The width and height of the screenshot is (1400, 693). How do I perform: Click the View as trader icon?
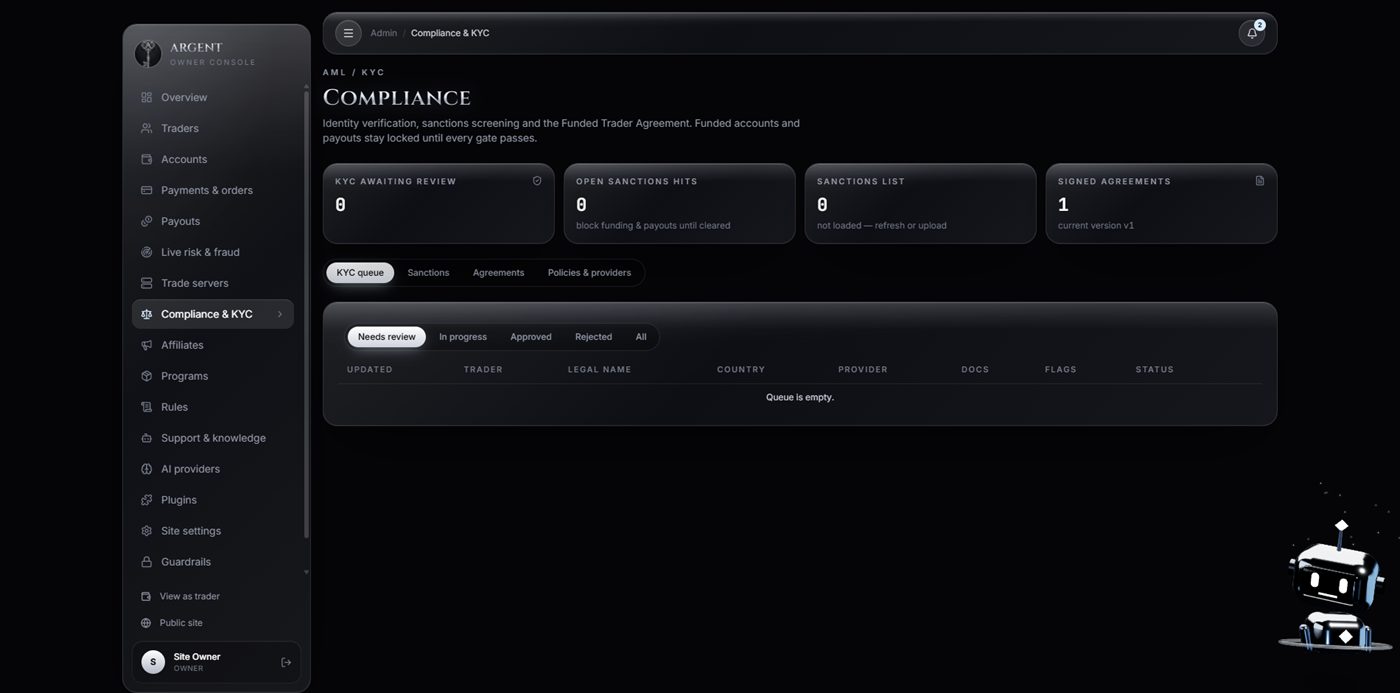click(146, 596)
